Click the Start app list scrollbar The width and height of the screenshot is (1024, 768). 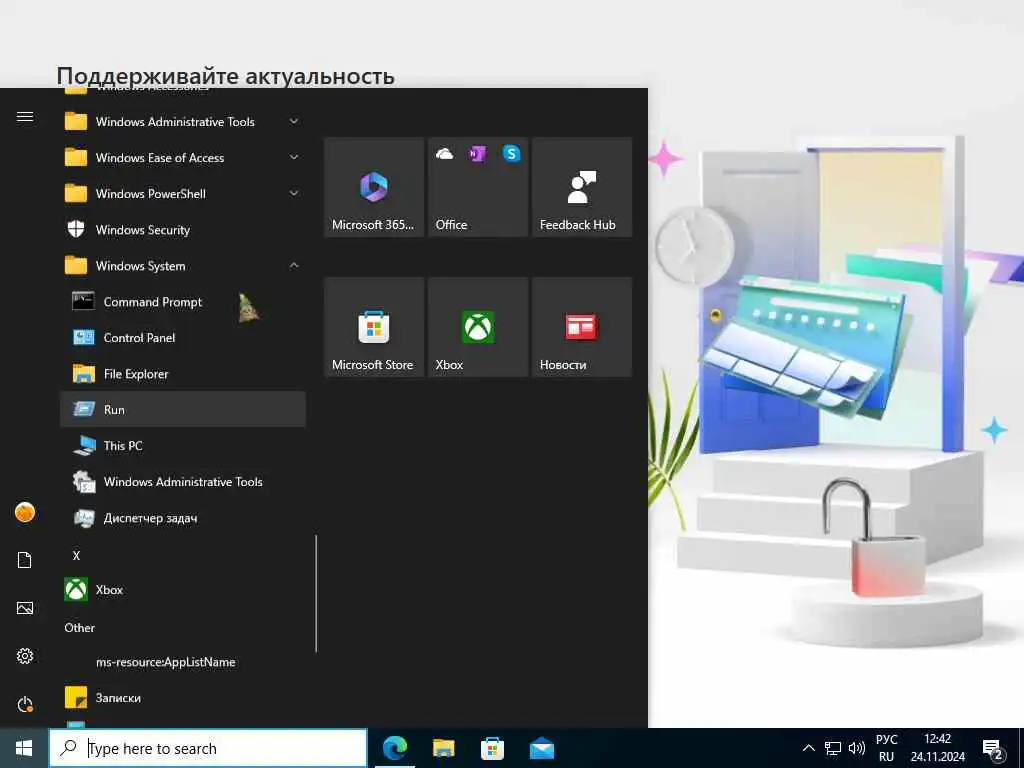pos(316,594)
